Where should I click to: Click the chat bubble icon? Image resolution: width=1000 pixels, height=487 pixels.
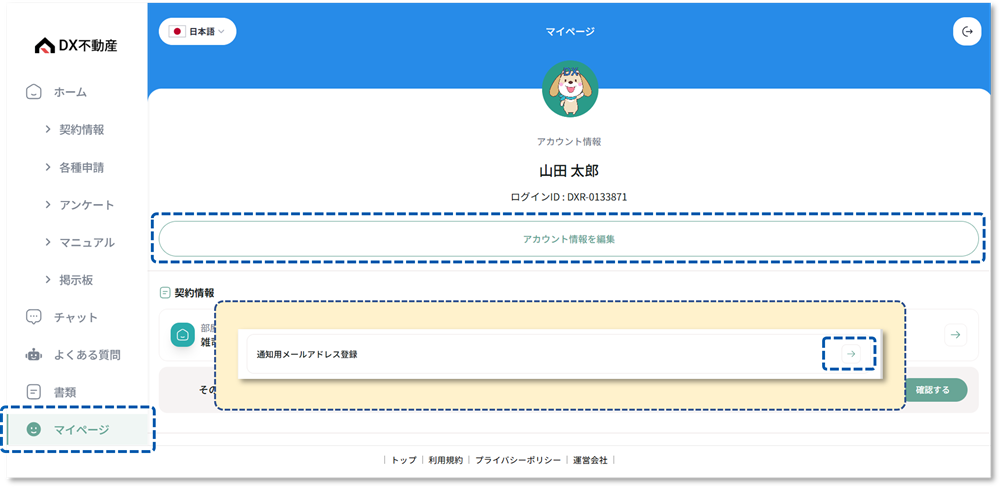click(33, 317)
